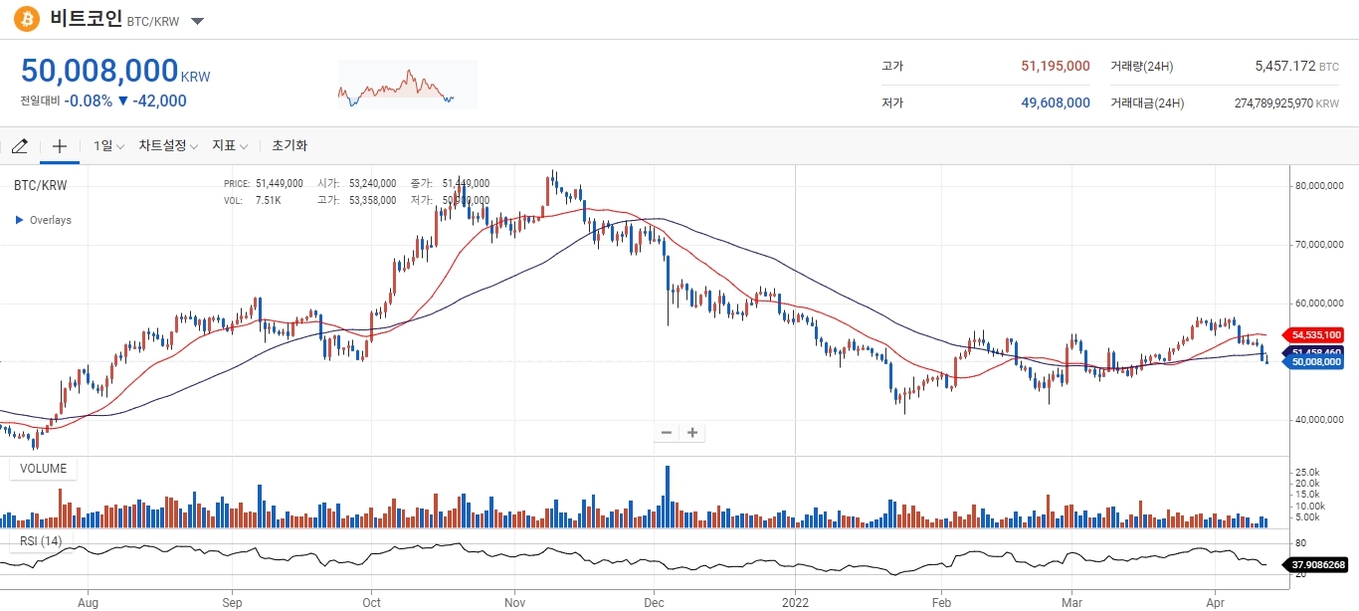Viewport: 1359px width, 611px height.
Task: Zoom out chart with minus button
Action: click(667, 433)
